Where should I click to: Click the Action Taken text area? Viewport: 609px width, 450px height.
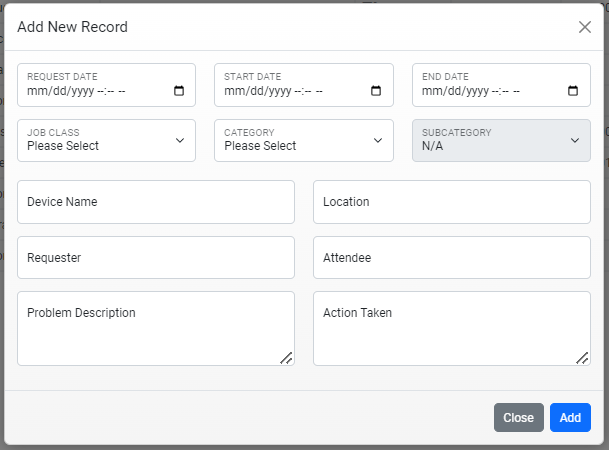click(452, 328)
